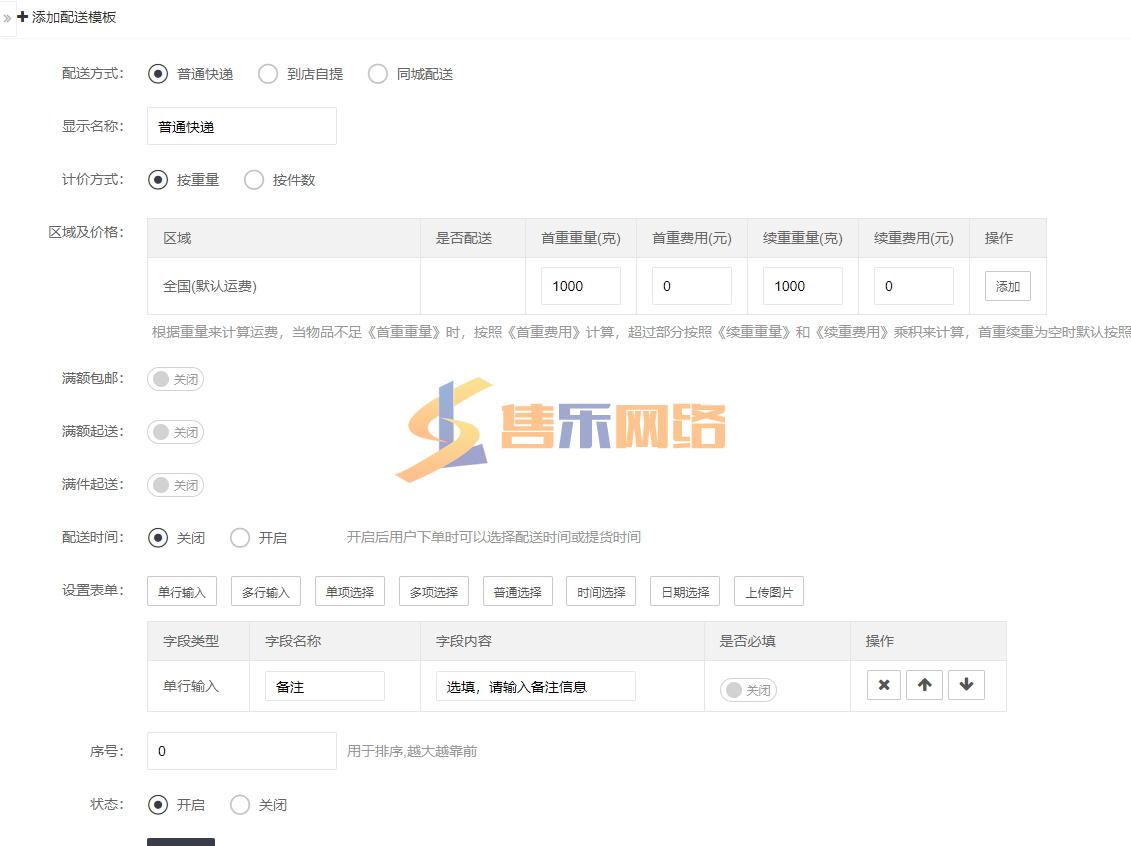This screenshot has width=1131, height=846.
Task: Toggle the 满额起送 switch
Action: click(x=175, y=432)
